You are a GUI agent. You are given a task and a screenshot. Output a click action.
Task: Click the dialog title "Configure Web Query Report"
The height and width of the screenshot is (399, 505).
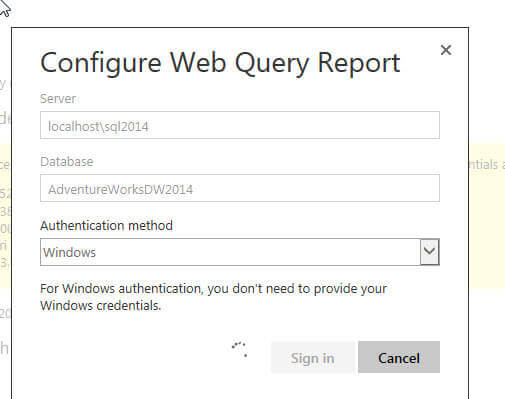tap(220, 63)
